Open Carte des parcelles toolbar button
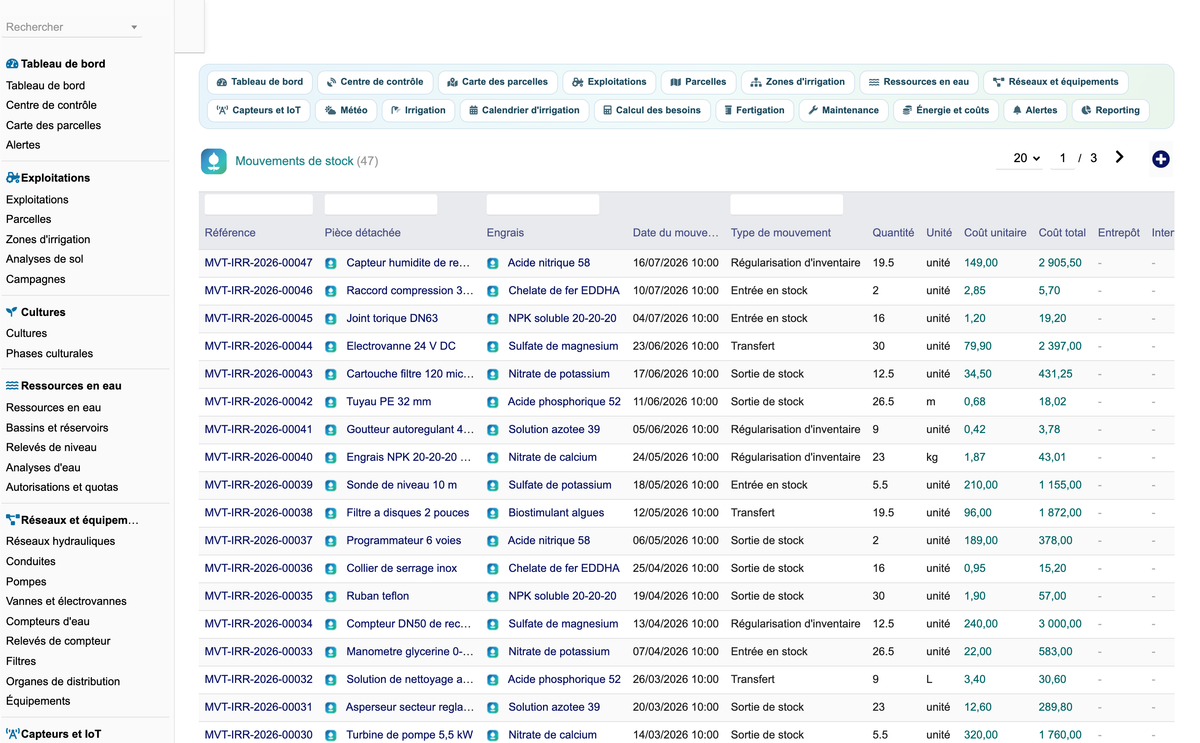The height and width of the screenshot is (743, 1200). click(x=498, y=82)
